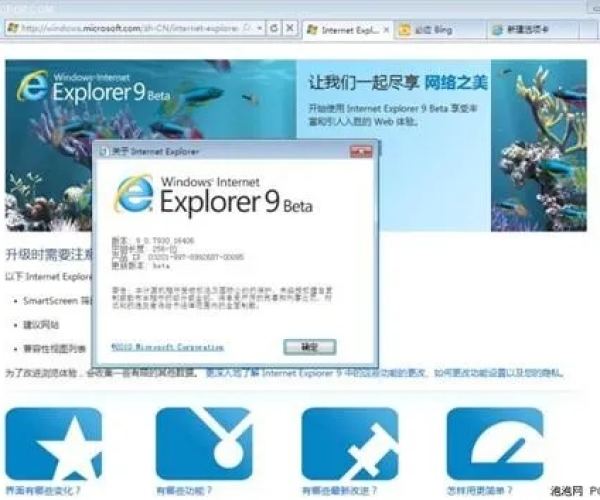The width and height of the screenshot is (600, 500).
Task: Open the Microsoft Corporation copyright link
Action: [x=167, y=347]
